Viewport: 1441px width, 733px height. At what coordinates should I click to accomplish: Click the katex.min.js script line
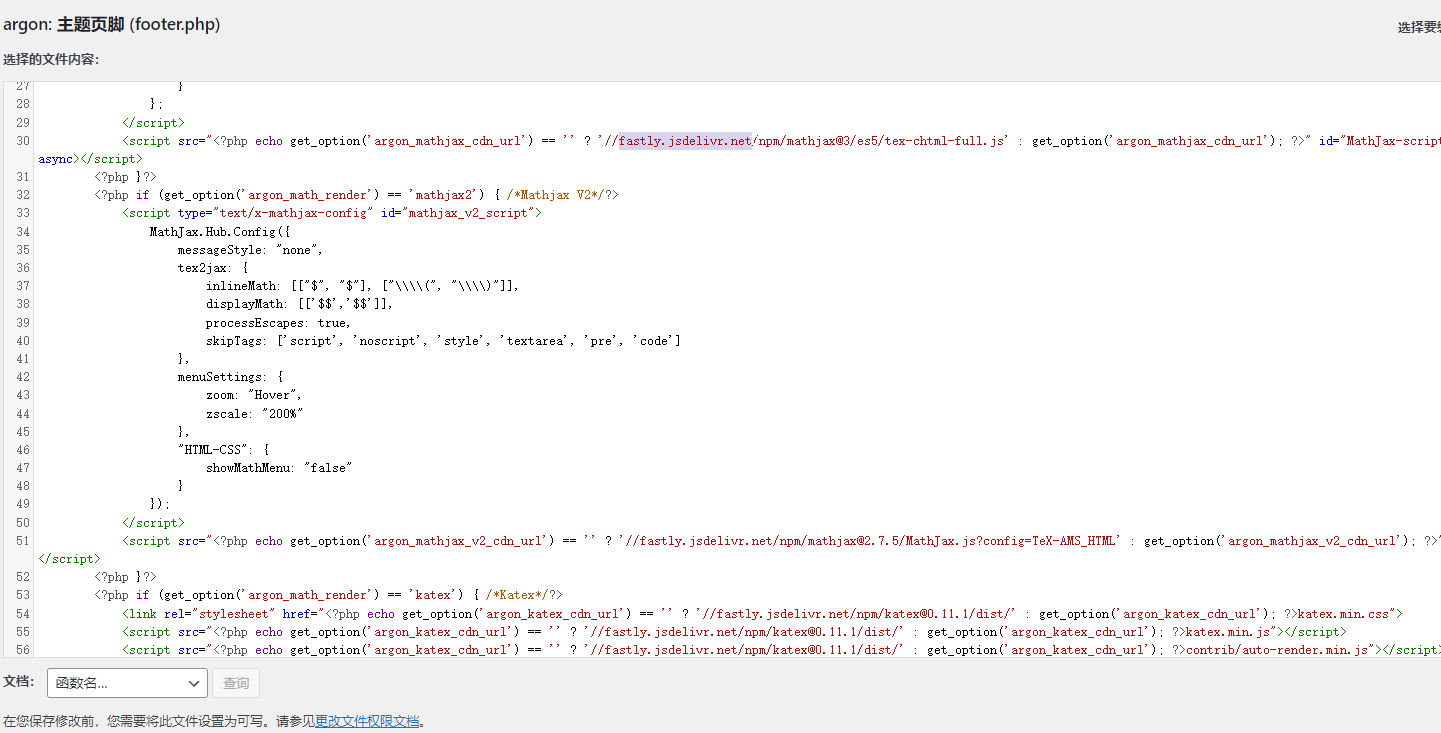pos(735,632)
